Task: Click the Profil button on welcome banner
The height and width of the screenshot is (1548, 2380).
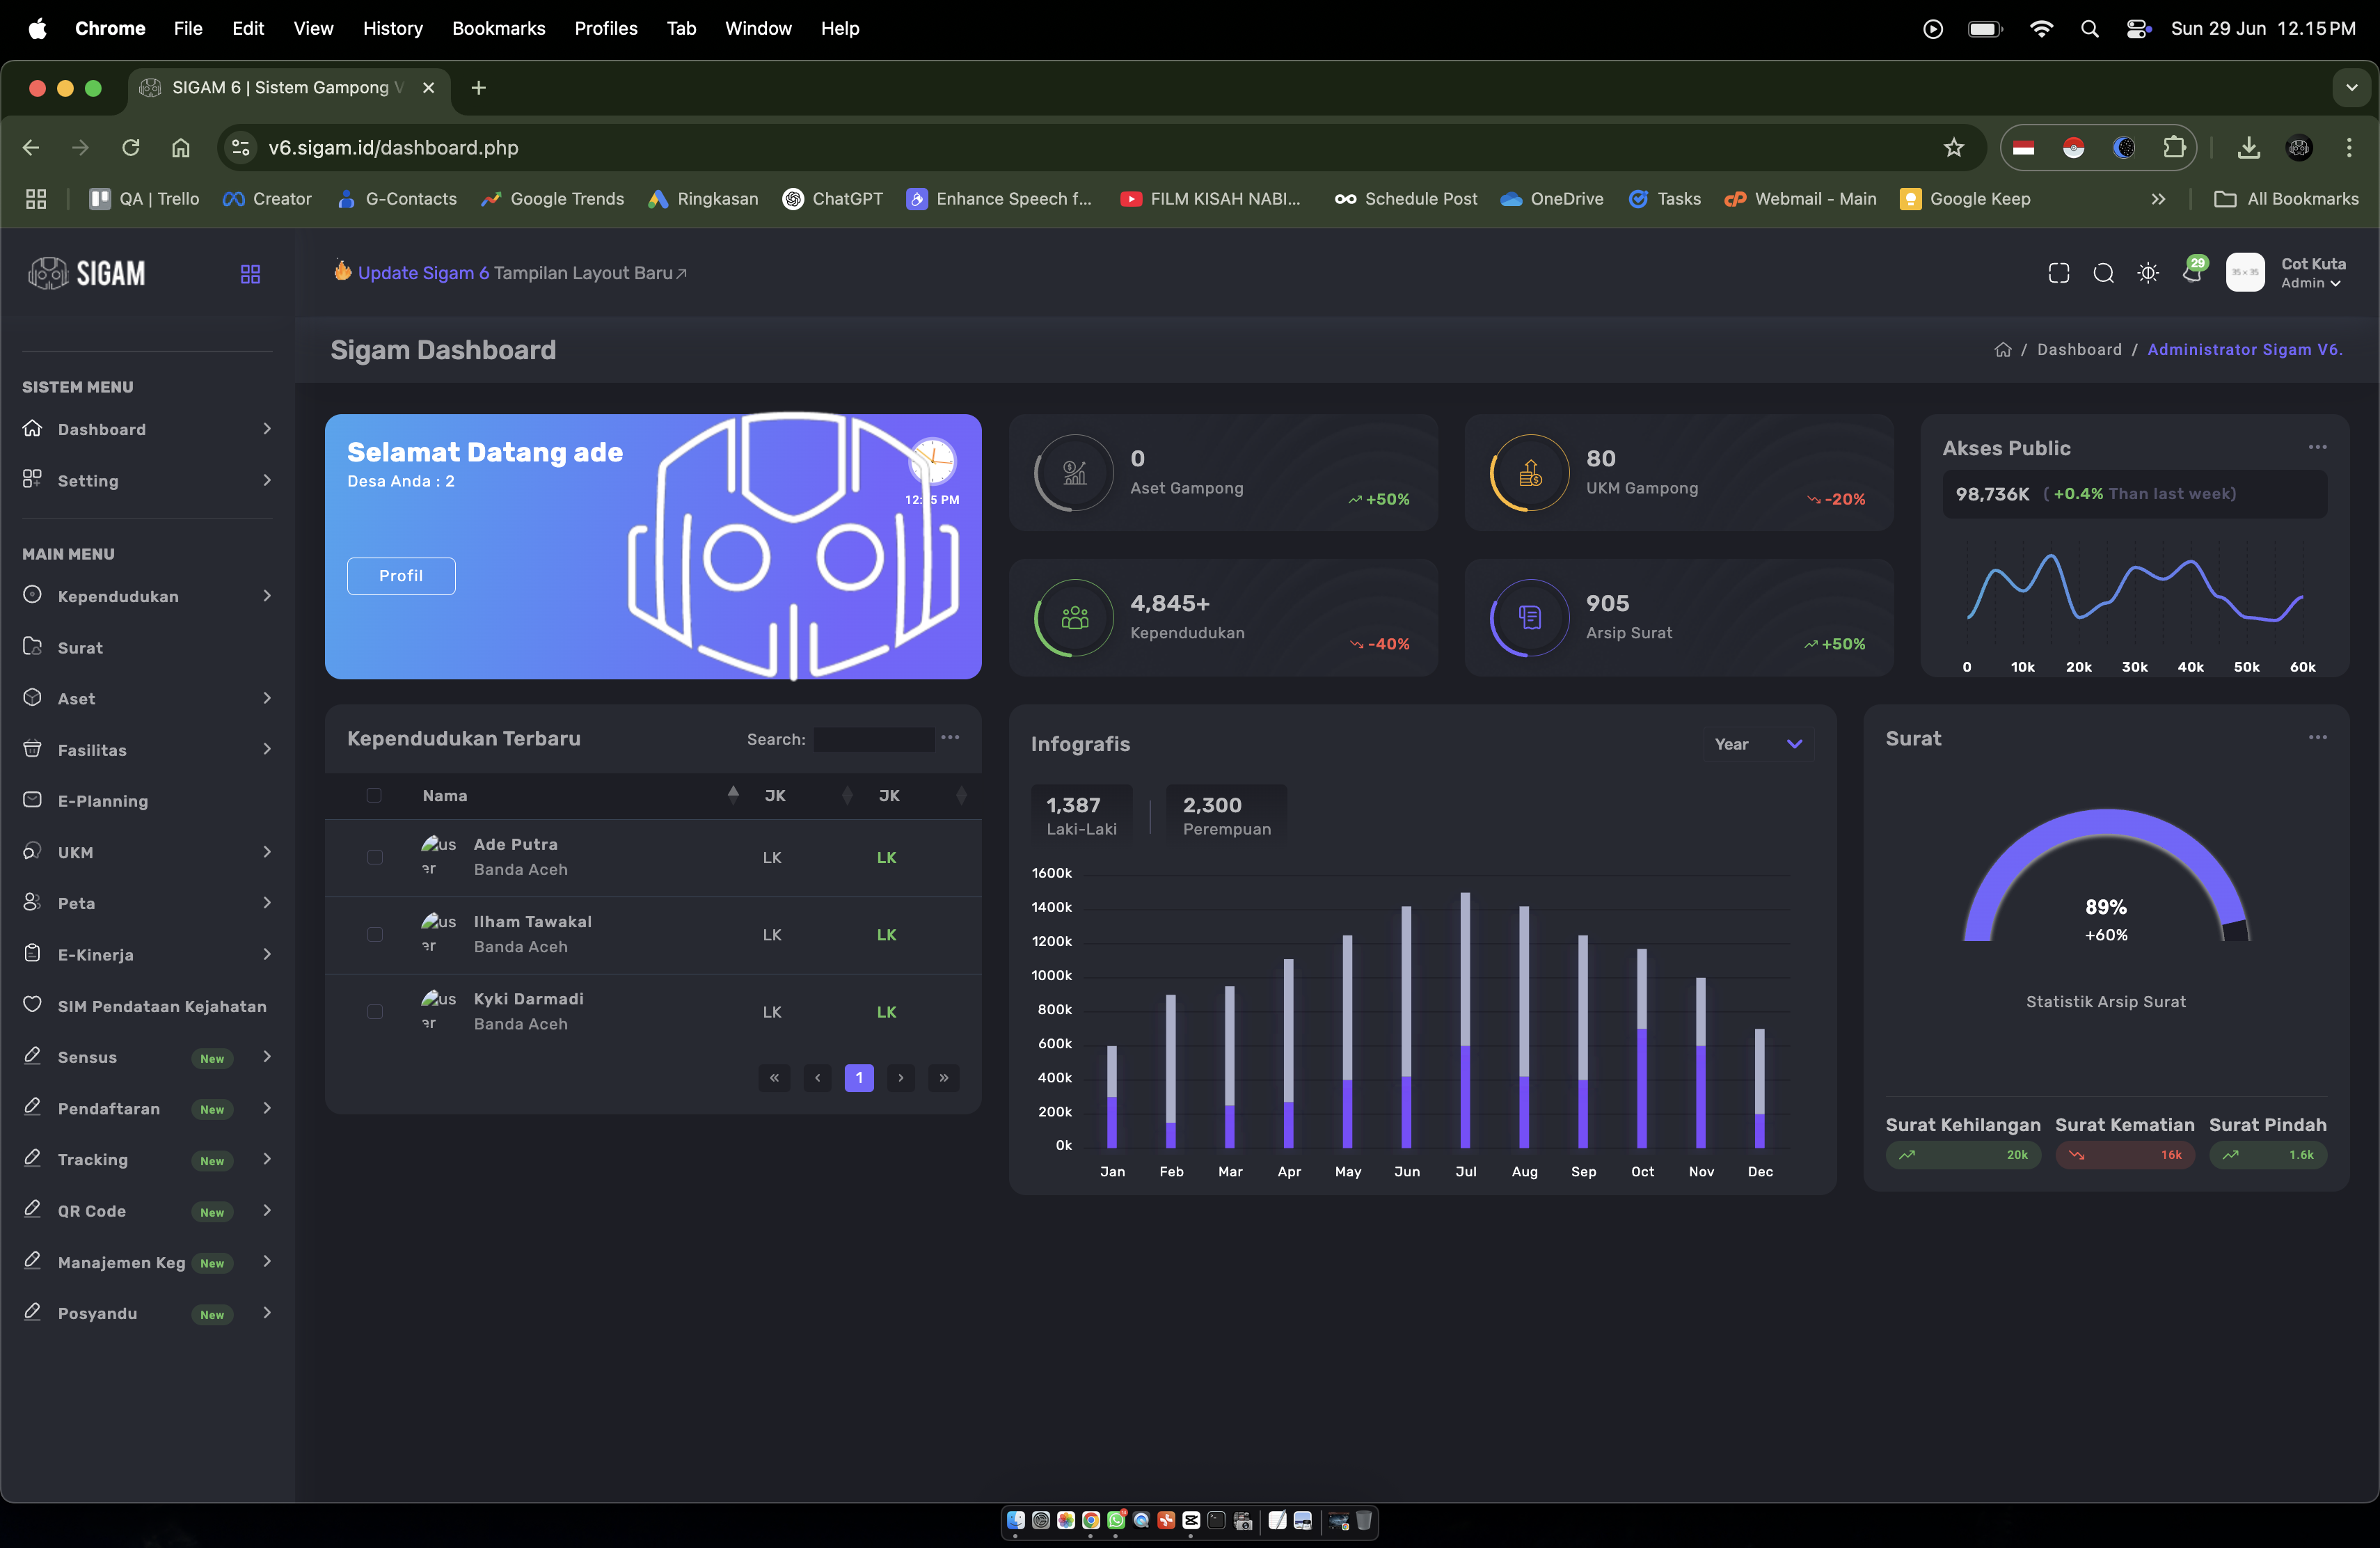Action: point(401,576)
